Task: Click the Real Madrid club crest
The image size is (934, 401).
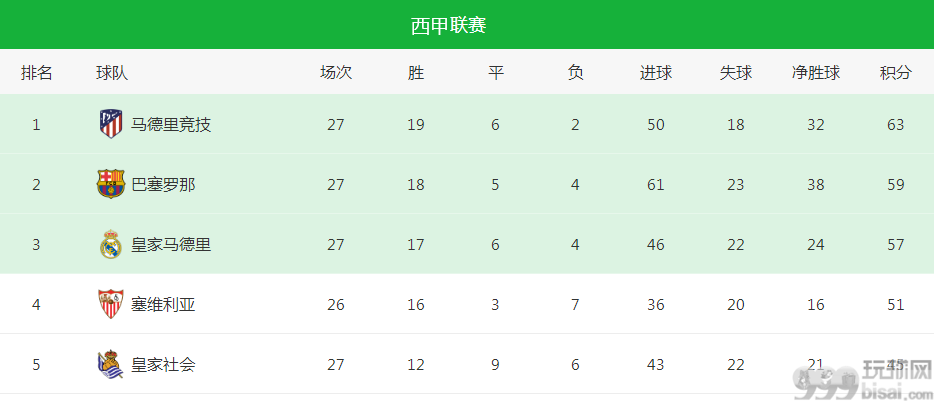Action: (x=111, y=244)
